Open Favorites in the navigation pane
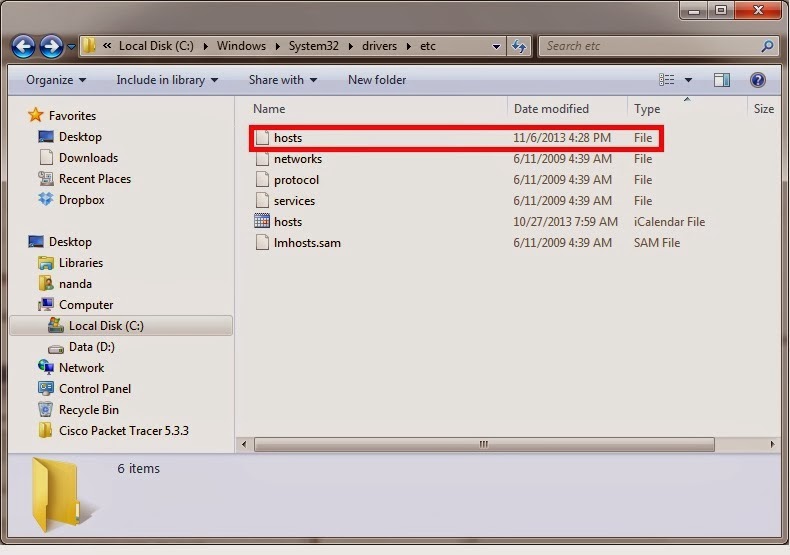The image size is (790, 555). 62,116
